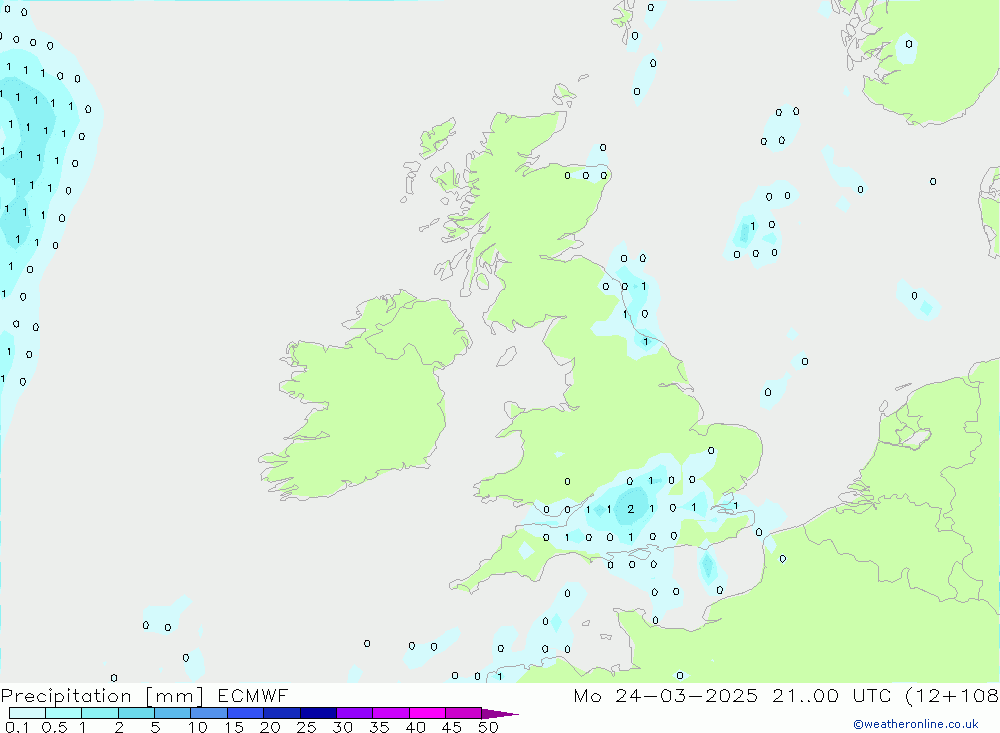Click the 0.1–0.5 mm legend color swatch

coord(27,713)
